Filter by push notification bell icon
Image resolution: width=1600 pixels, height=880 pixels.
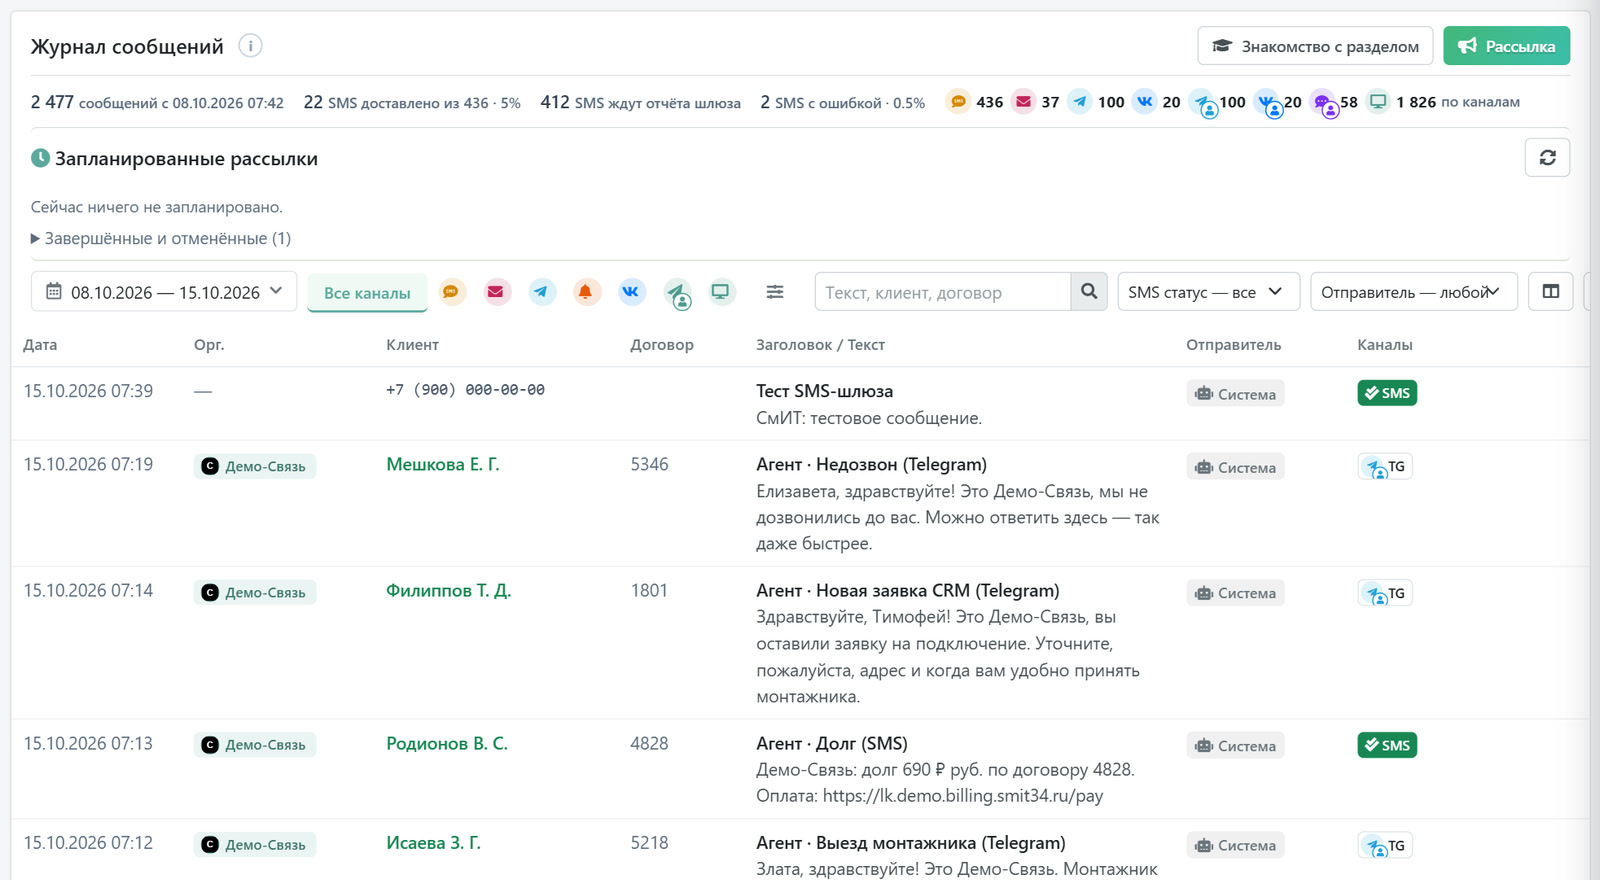coord(586,292)
